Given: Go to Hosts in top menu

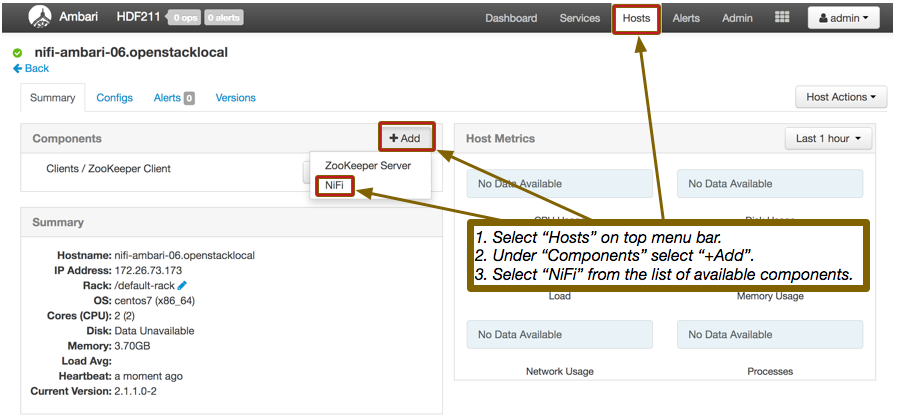Looking at the screenshot, I should pos(636,18).
